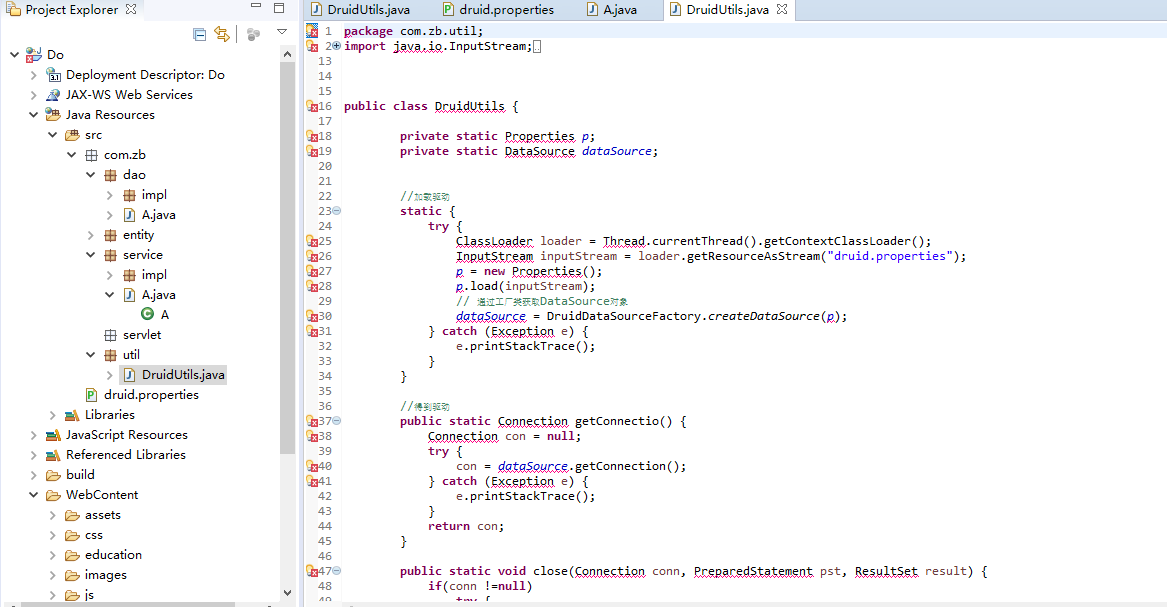The width and height of the screenshot is (1167, 607).
Task: Click DruidDataSourceFactory text on line 30
Action: (x=624, y=316)
